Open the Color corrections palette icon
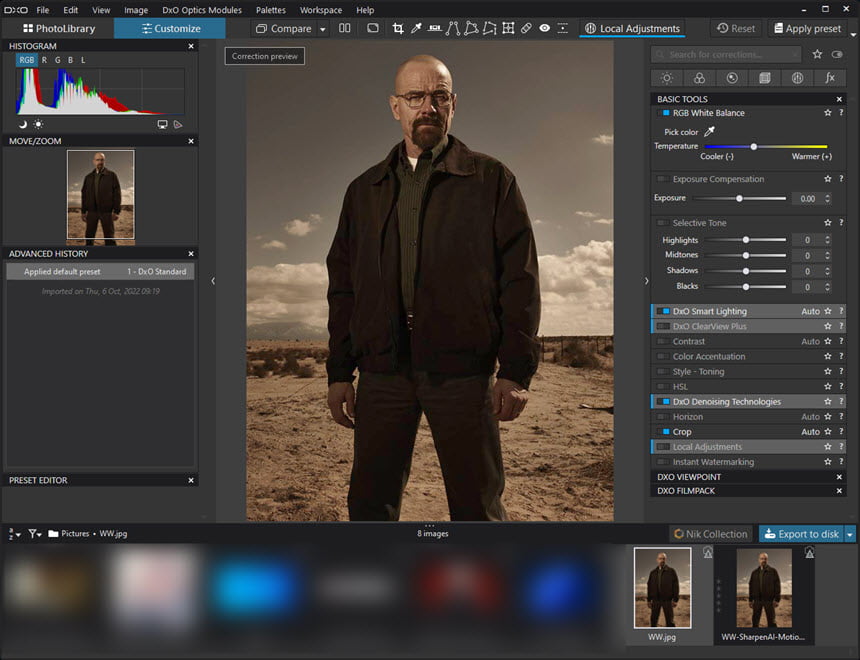Screen dimensions: 860x660 click(699, 78)
